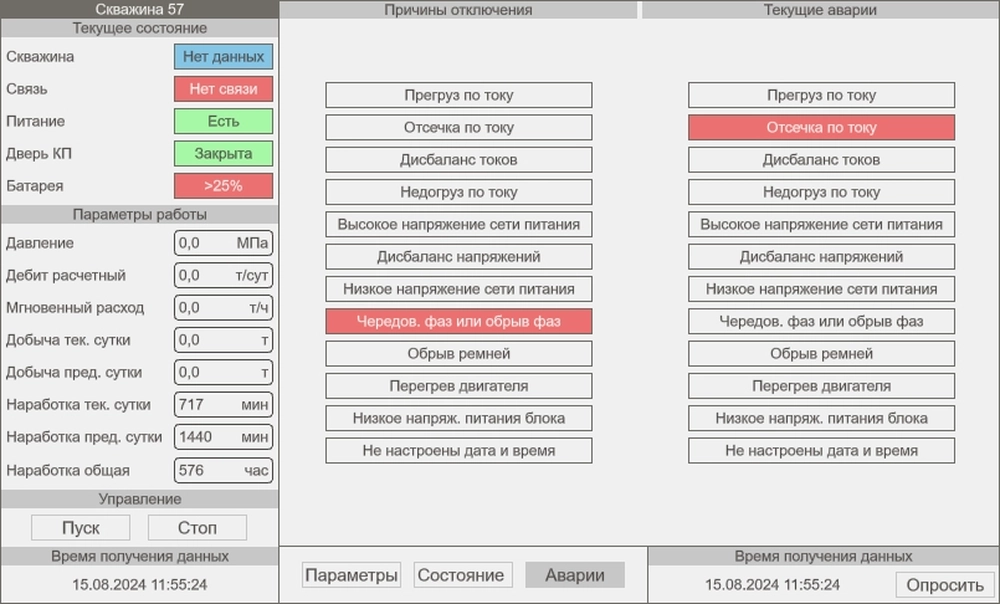Click red Отсечка по току current alarm
This screenshot has width=1000, height=604.
click(821, 128)
